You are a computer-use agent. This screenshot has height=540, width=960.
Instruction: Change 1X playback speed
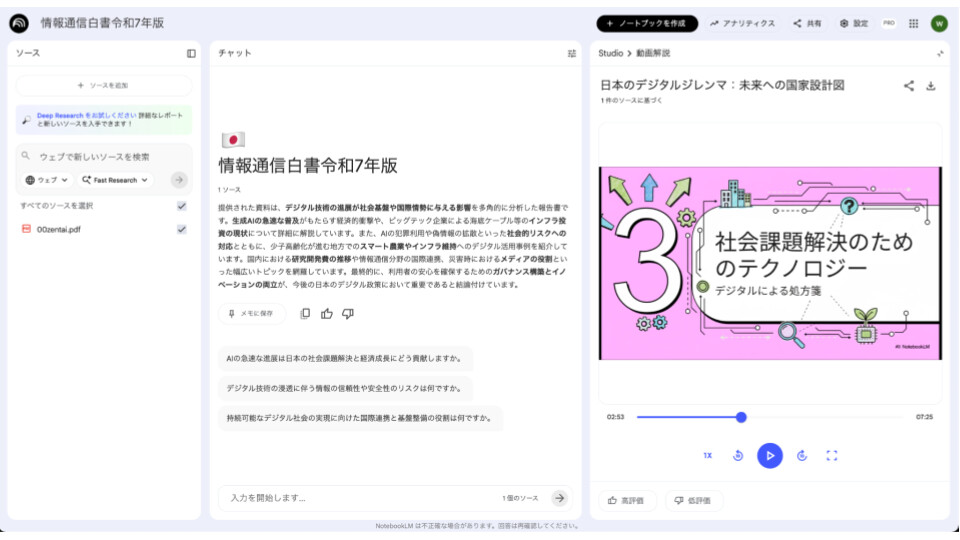pyautogui.click(x=707, y=456)
